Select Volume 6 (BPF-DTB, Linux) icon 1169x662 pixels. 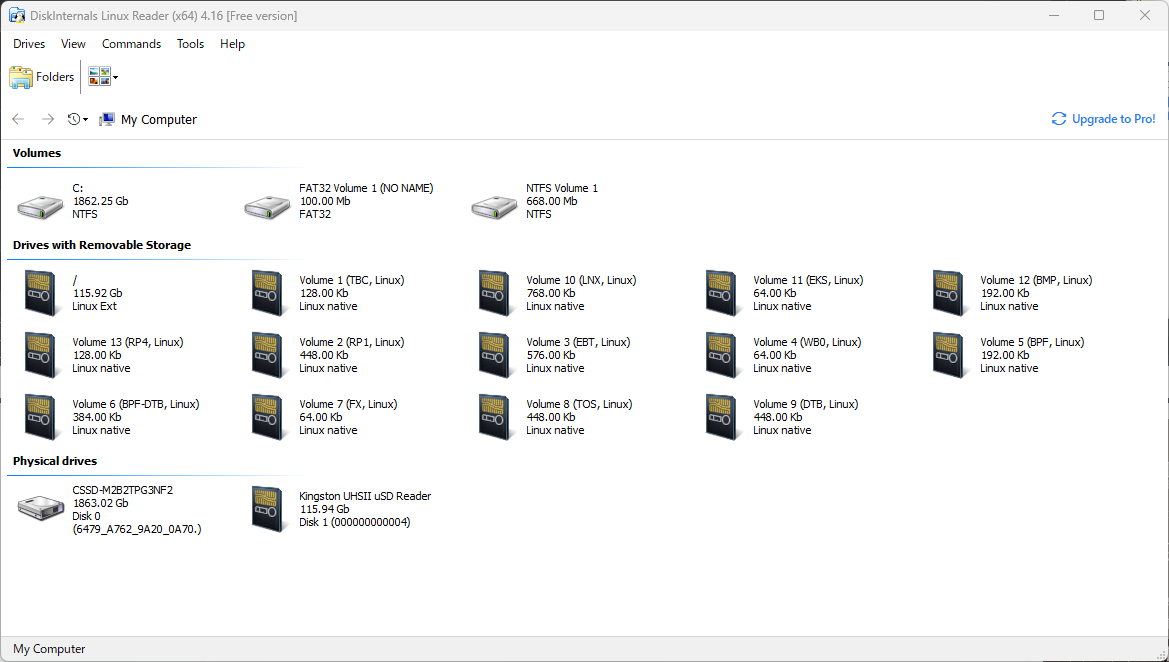click(40, 417)
